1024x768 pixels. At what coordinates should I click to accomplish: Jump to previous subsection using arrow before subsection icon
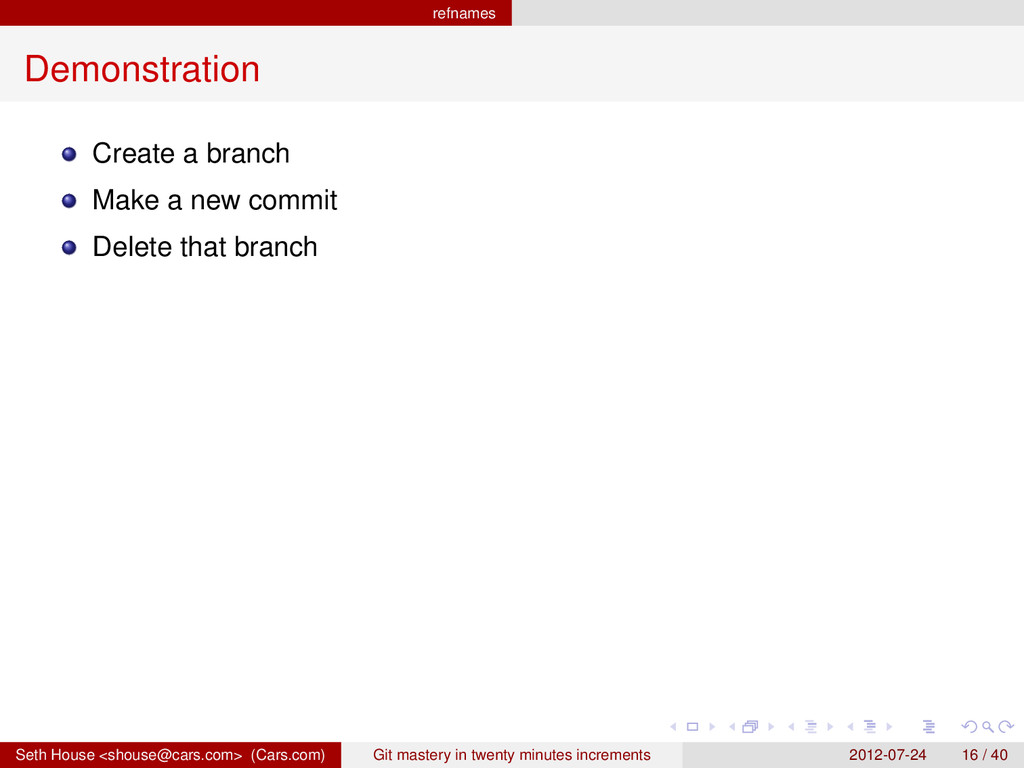(x=791, y=727)
